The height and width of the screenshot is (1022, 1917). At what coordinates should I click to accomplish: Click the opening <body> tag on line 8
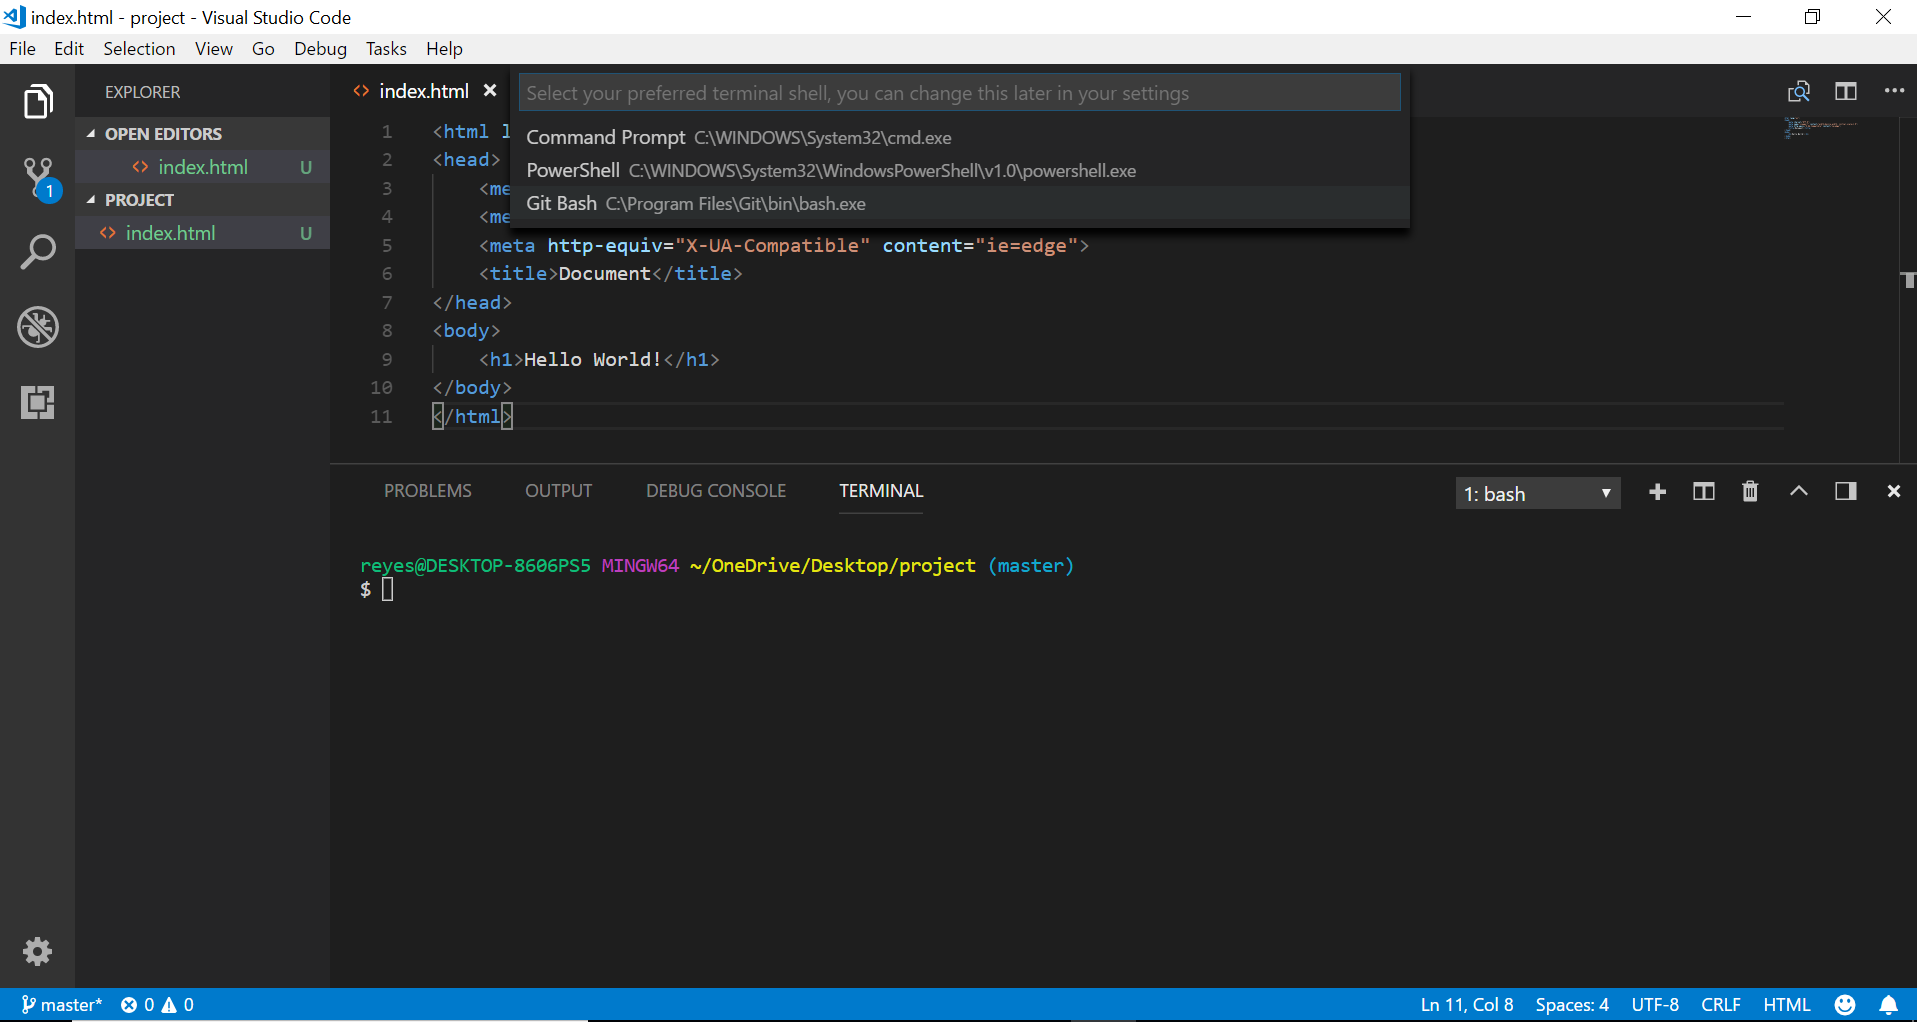pyautogui.click(x=466, y=331)
